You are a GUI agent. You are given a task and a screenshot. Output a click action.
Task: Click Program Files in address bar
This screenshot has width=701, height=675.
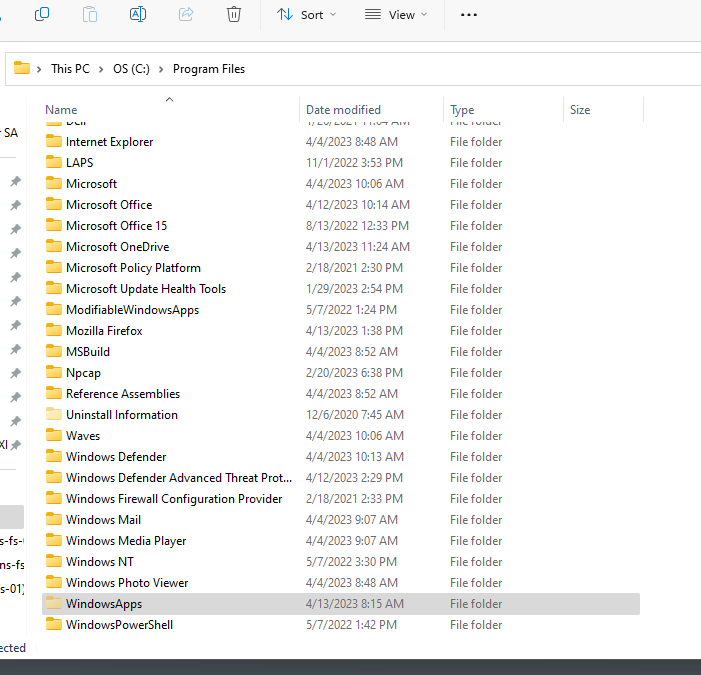209,69
